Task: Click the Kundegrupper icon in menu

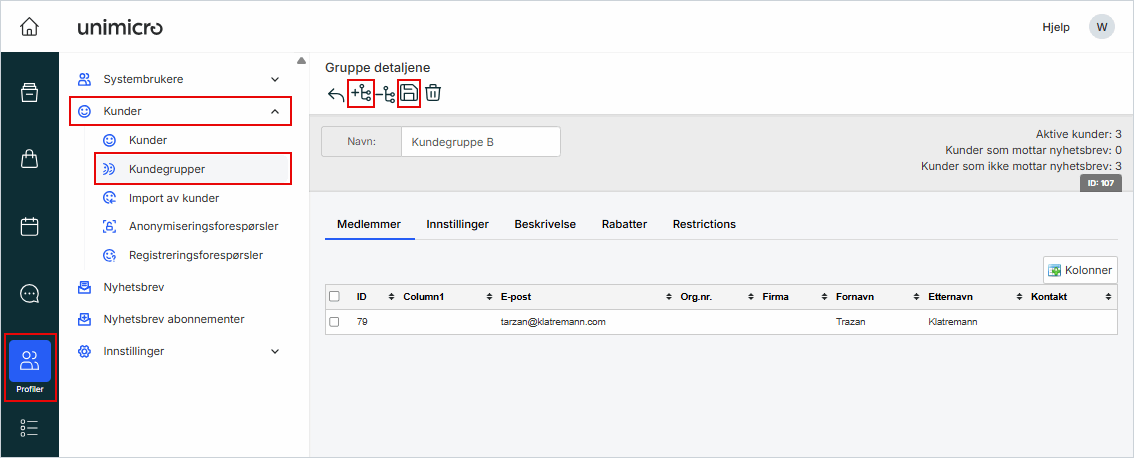Action: point(109,169)
